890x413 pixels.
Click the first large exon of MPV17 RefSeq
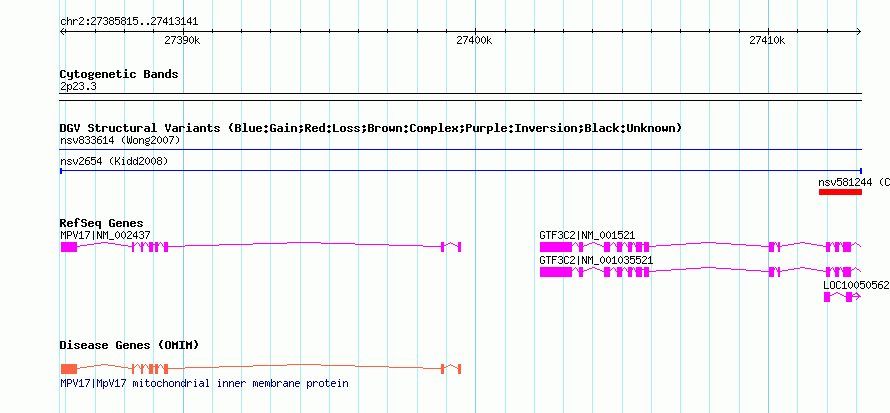pyautogui.click(x=69, y=247)
